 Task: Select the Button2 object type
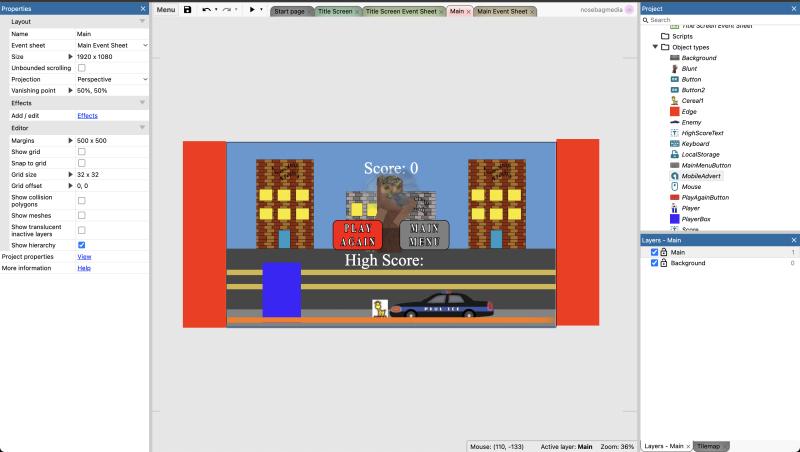pos(693,90)
